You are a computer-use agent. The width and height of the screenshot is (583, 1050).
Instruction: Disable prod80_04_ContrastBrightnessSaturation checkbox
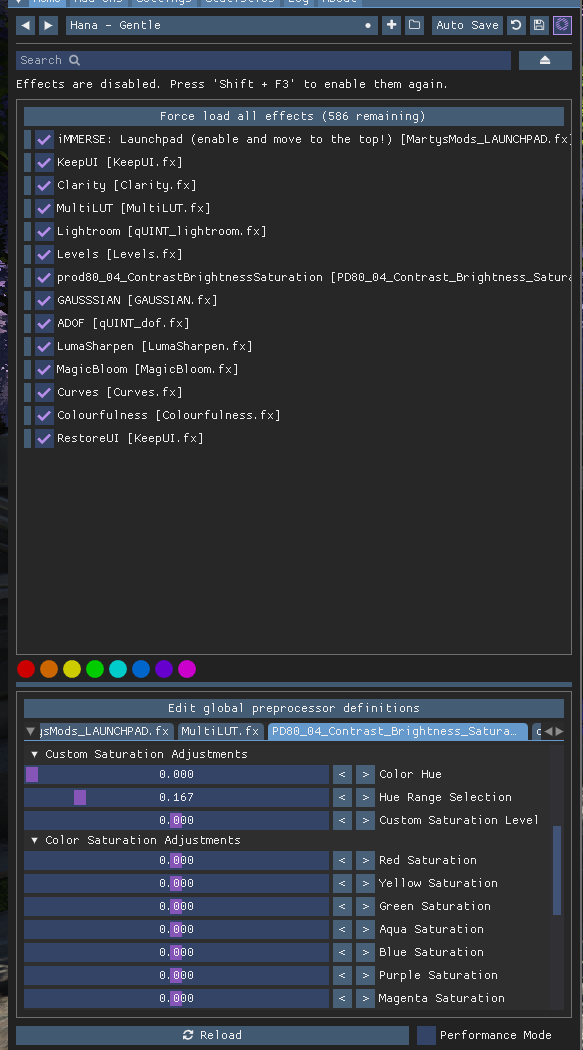(x=44, y=277)
